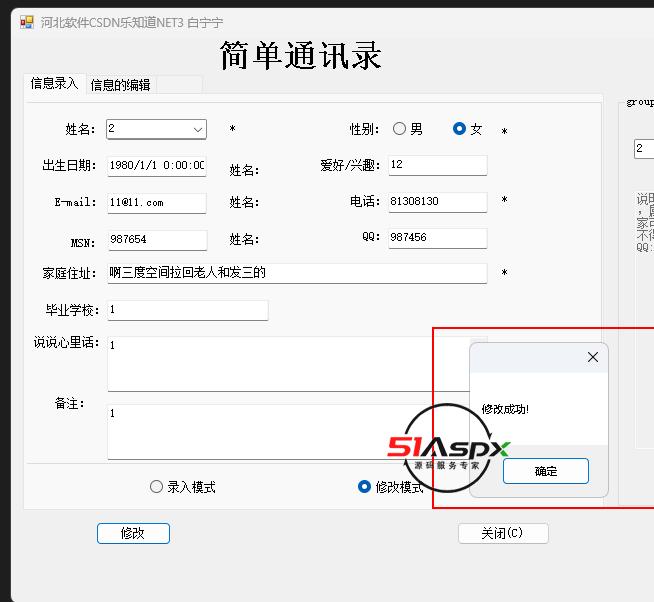The height and width of the screenshot is (602, 654).
Task: Expand the 姓名 combo box dropdown
Action: [198, 129]
